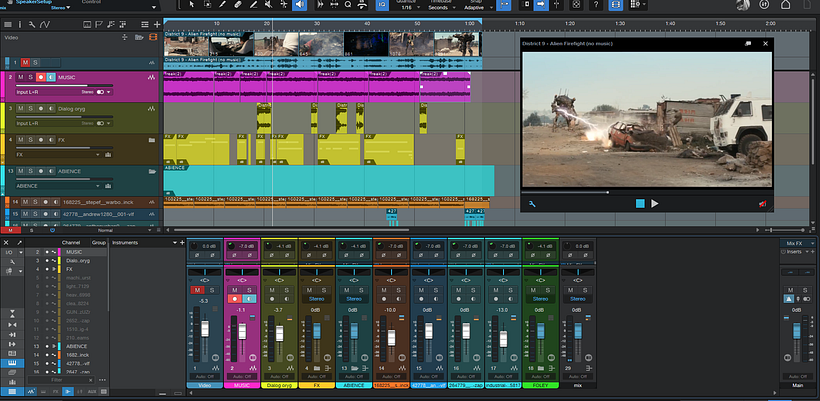Select the Listen speaker tool
The width and height of the screenshot is (820, 401).
click(x=299, y=5)
